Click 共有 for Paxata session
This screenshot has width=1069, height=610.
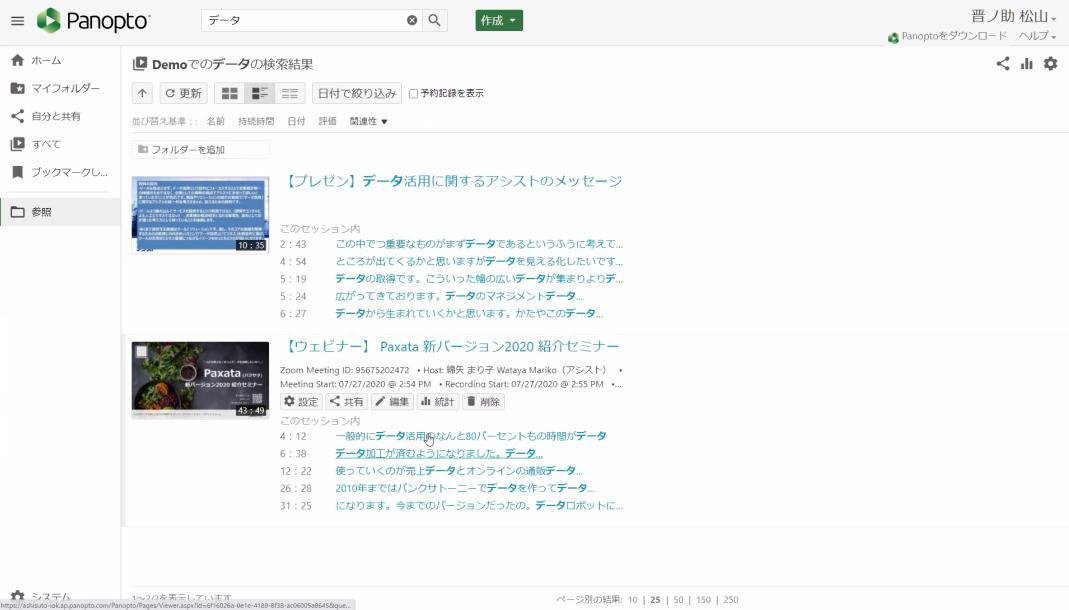[x=346, y=402]
